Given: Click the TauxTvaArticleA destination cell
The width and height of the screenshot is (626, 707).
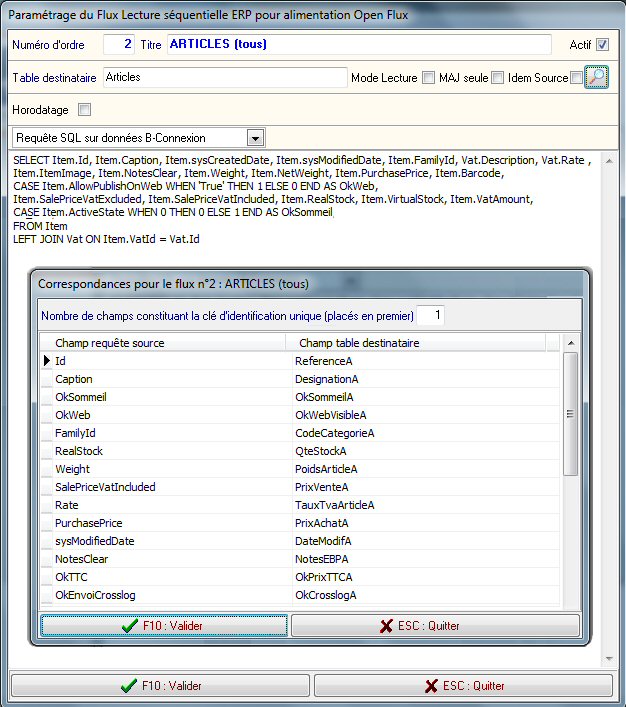Looking at the screenshot, I should click(426, 505).
